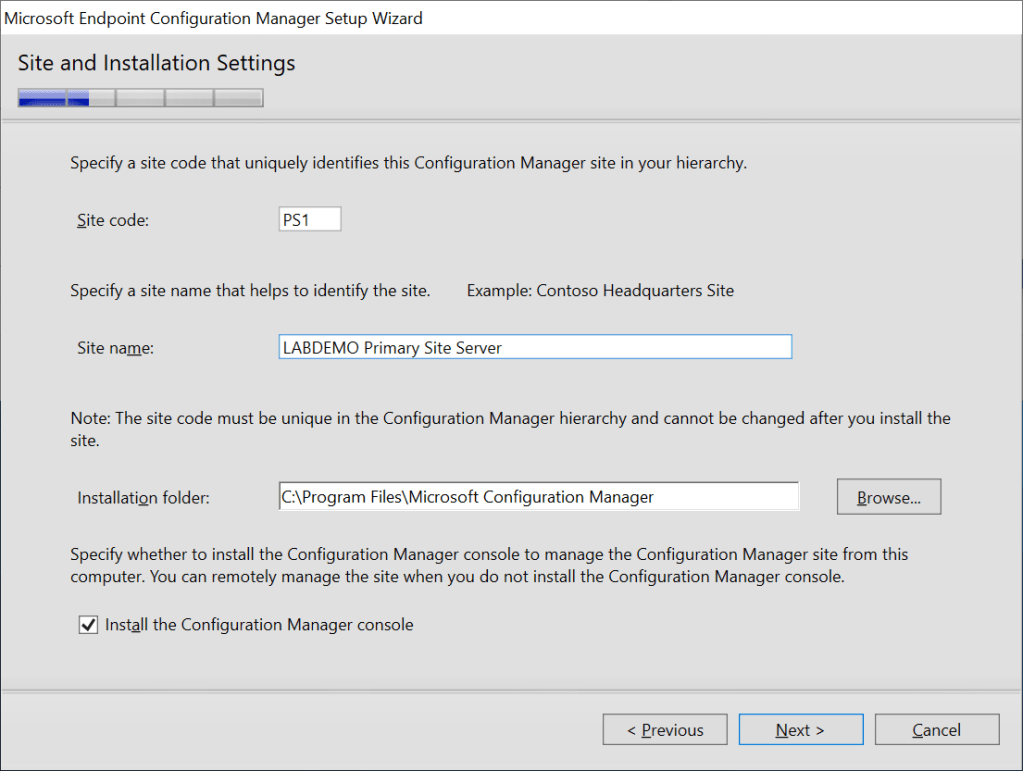Viewport: 1023px width, 771px height.
Task: Go back with the Previous button
Action: click(x=665, y=730)
